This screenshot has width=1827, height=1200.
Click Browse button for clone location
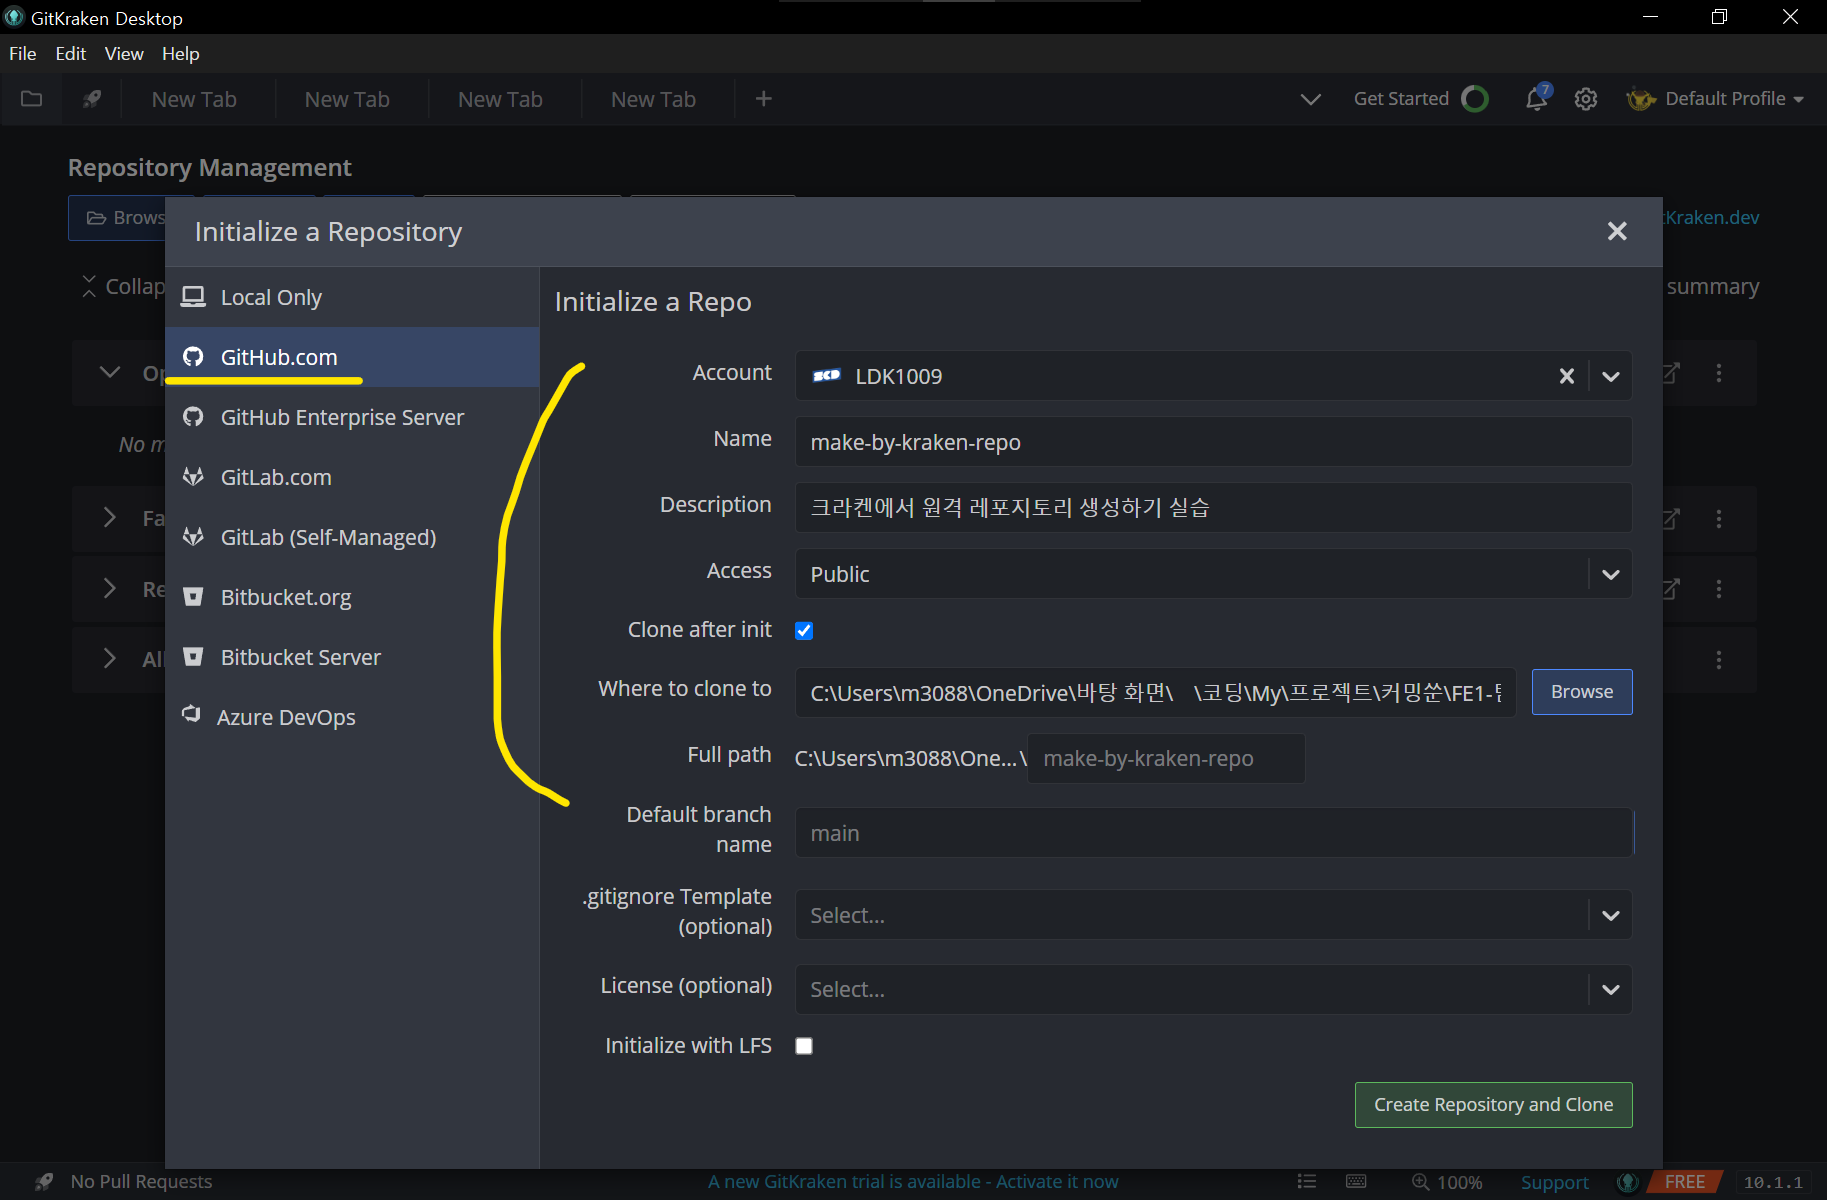1582,692
